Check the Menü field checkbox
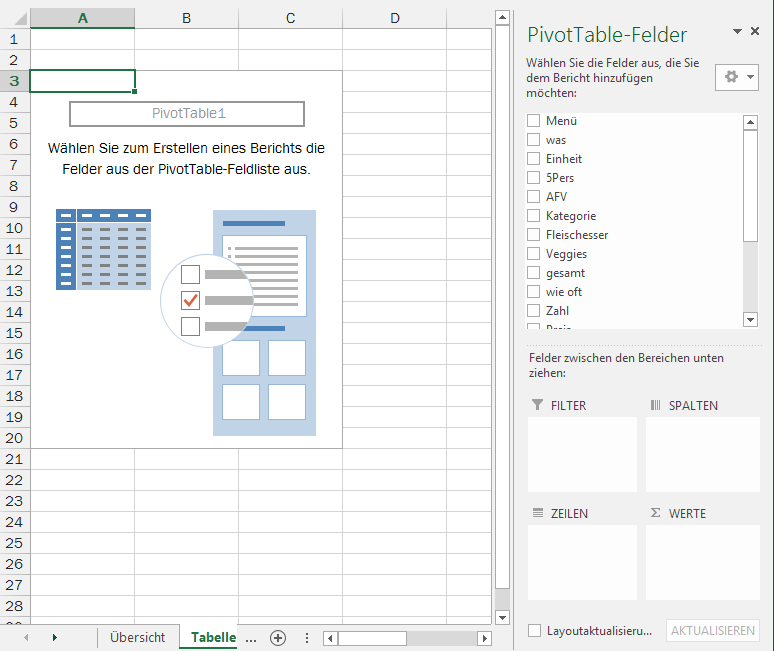The width and height of the screenshot is (774, 651). [x=534, y=121]
